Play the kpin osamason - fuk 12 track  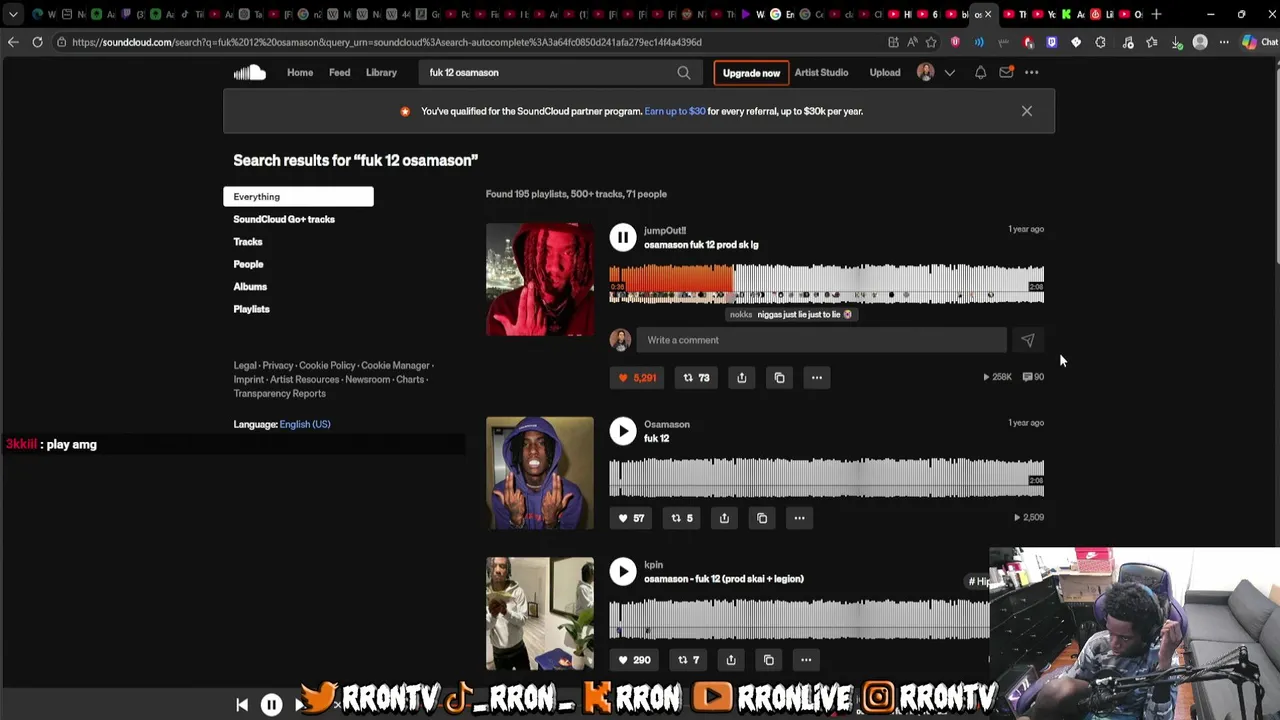tap(623, 571)
